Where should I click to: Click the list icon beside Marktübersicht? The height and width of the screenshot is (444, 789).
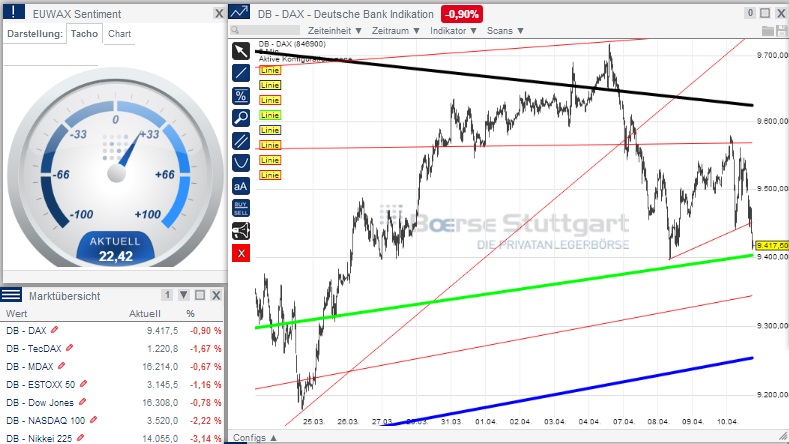(x=11, y=294)
